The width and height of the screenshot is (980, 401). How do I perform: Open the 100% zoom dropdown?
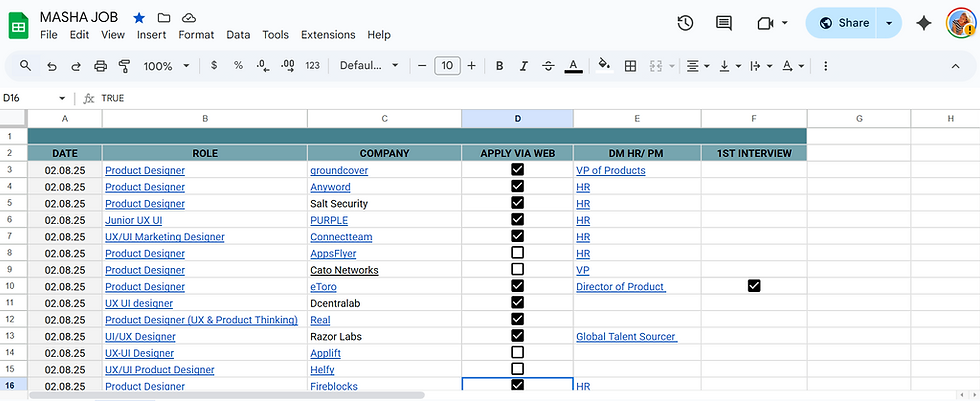tap(166, 66)
